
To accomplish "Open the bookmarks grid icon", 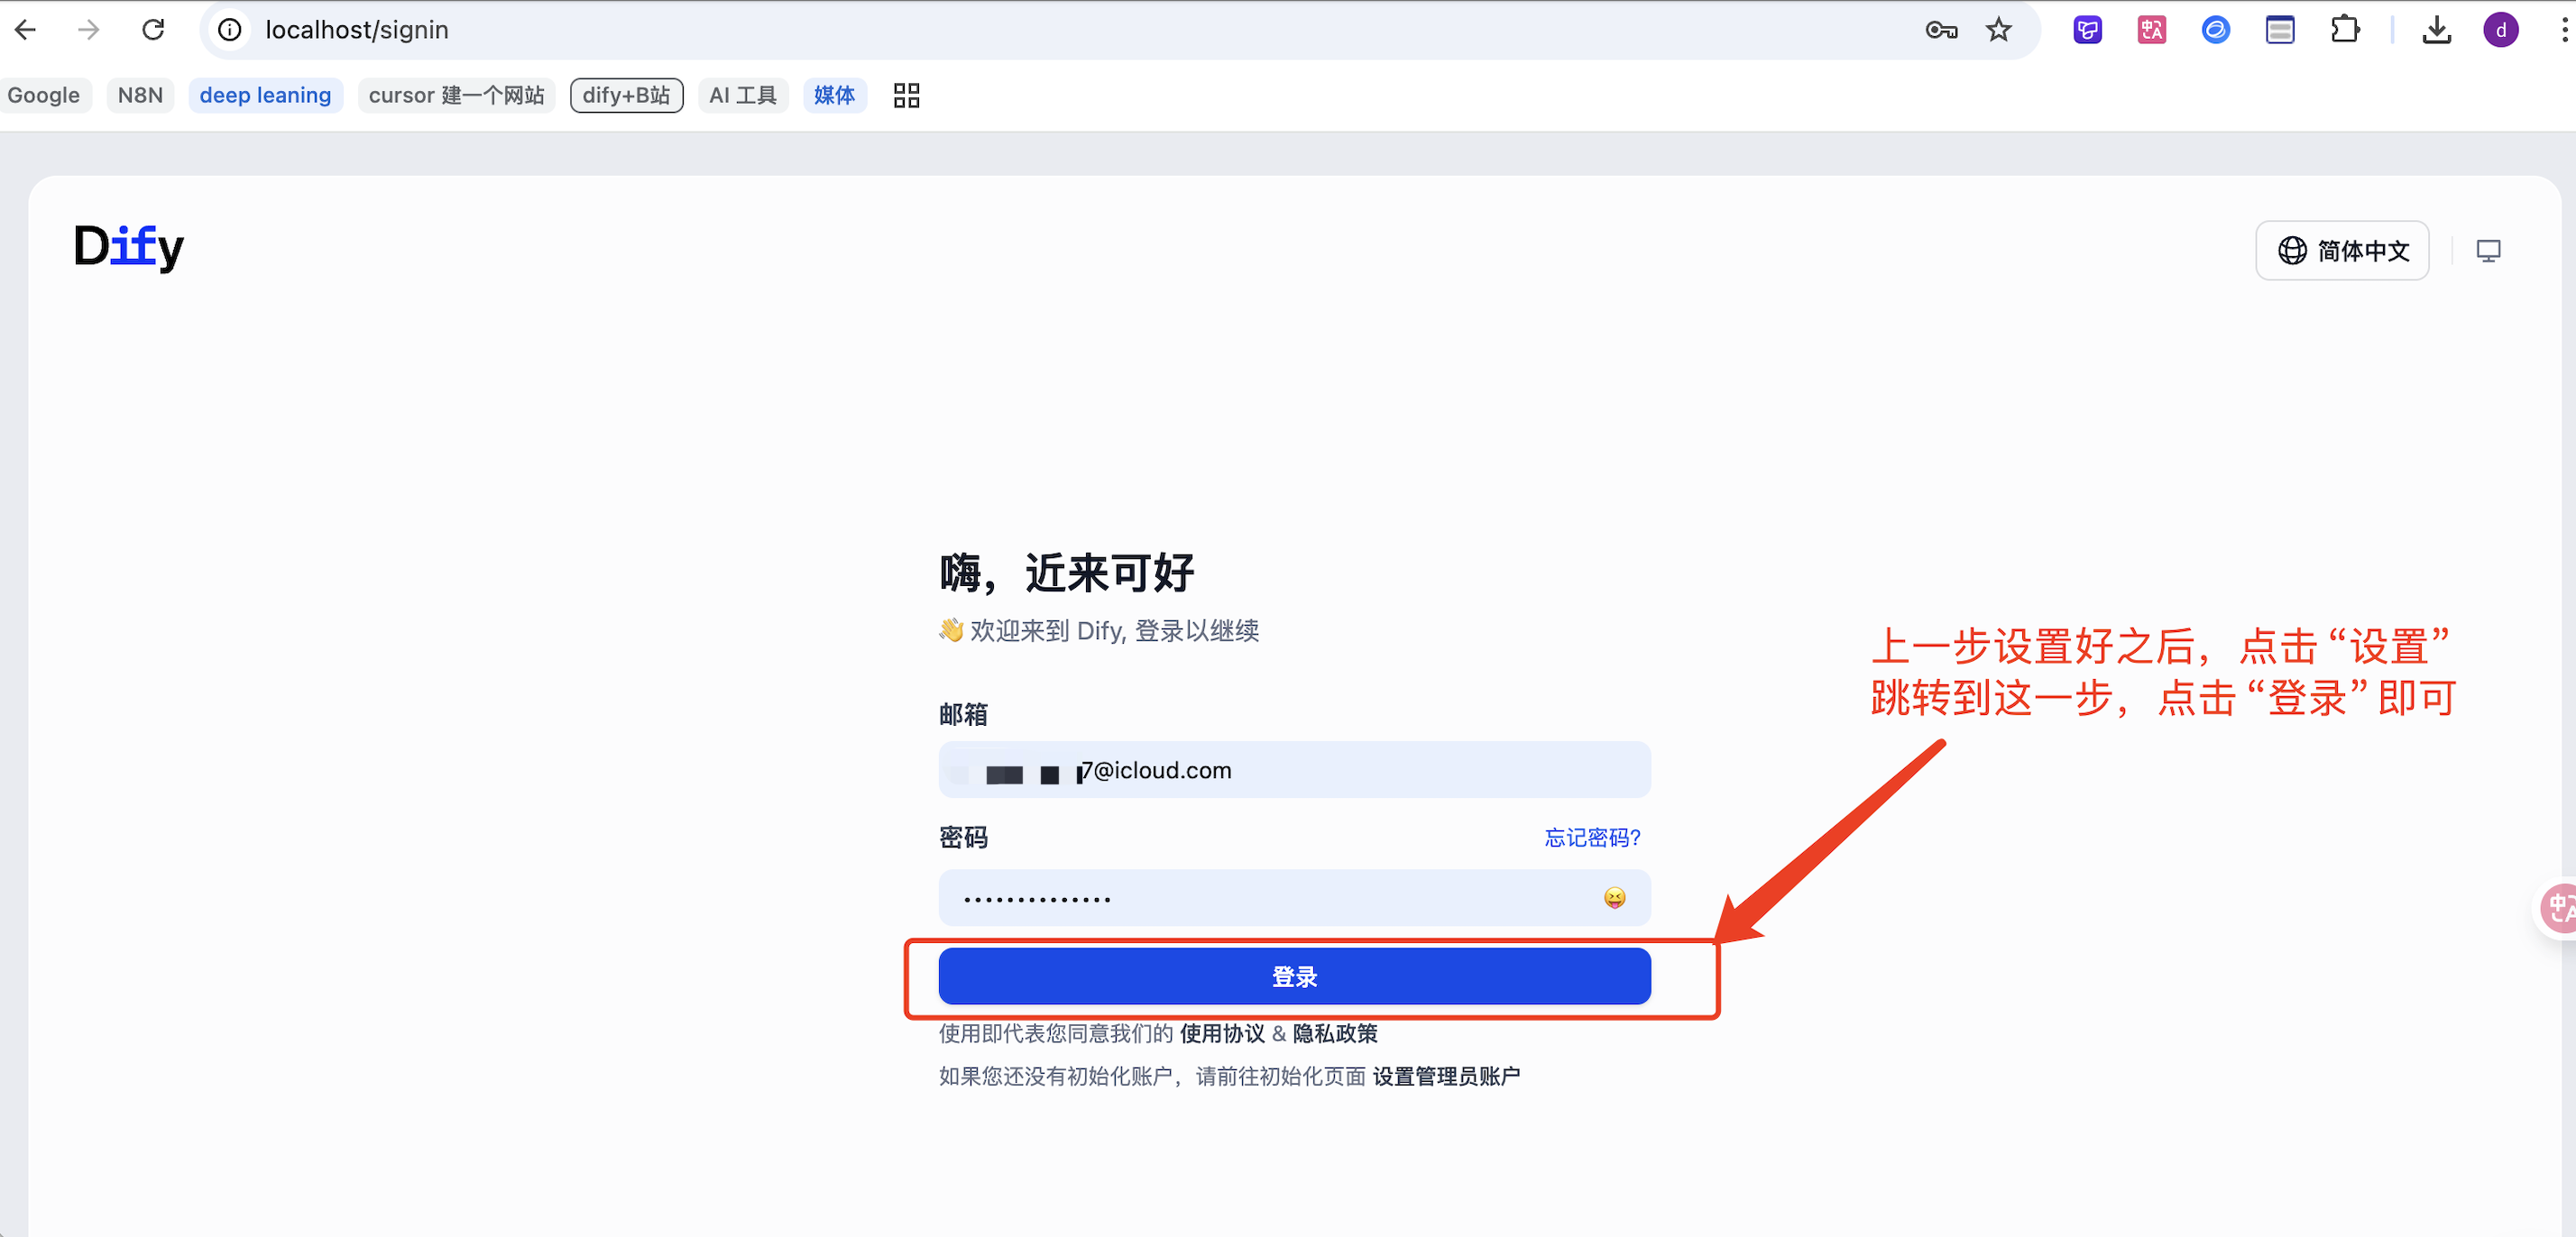I will coord(906,95).
